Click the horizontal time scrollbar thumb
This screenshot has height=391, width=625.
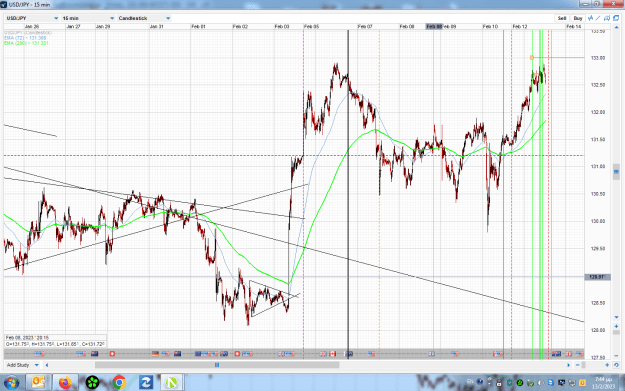(x=217, y=365)
